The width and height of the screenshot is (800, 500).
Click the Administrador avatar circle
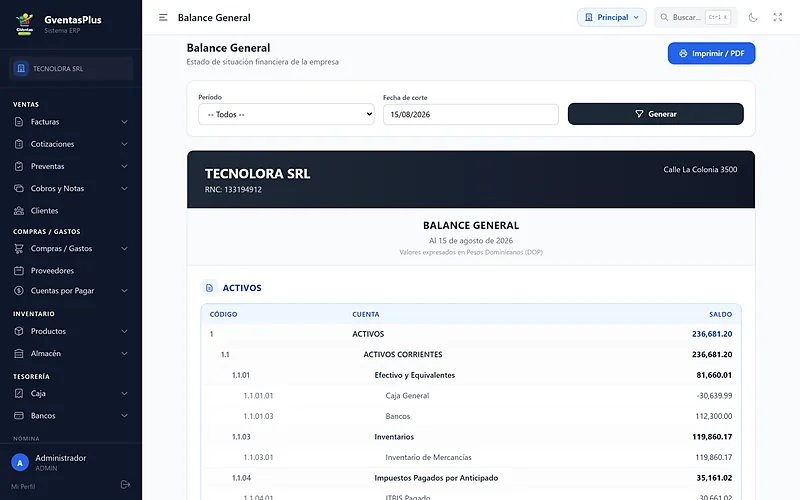coord(20,463)
